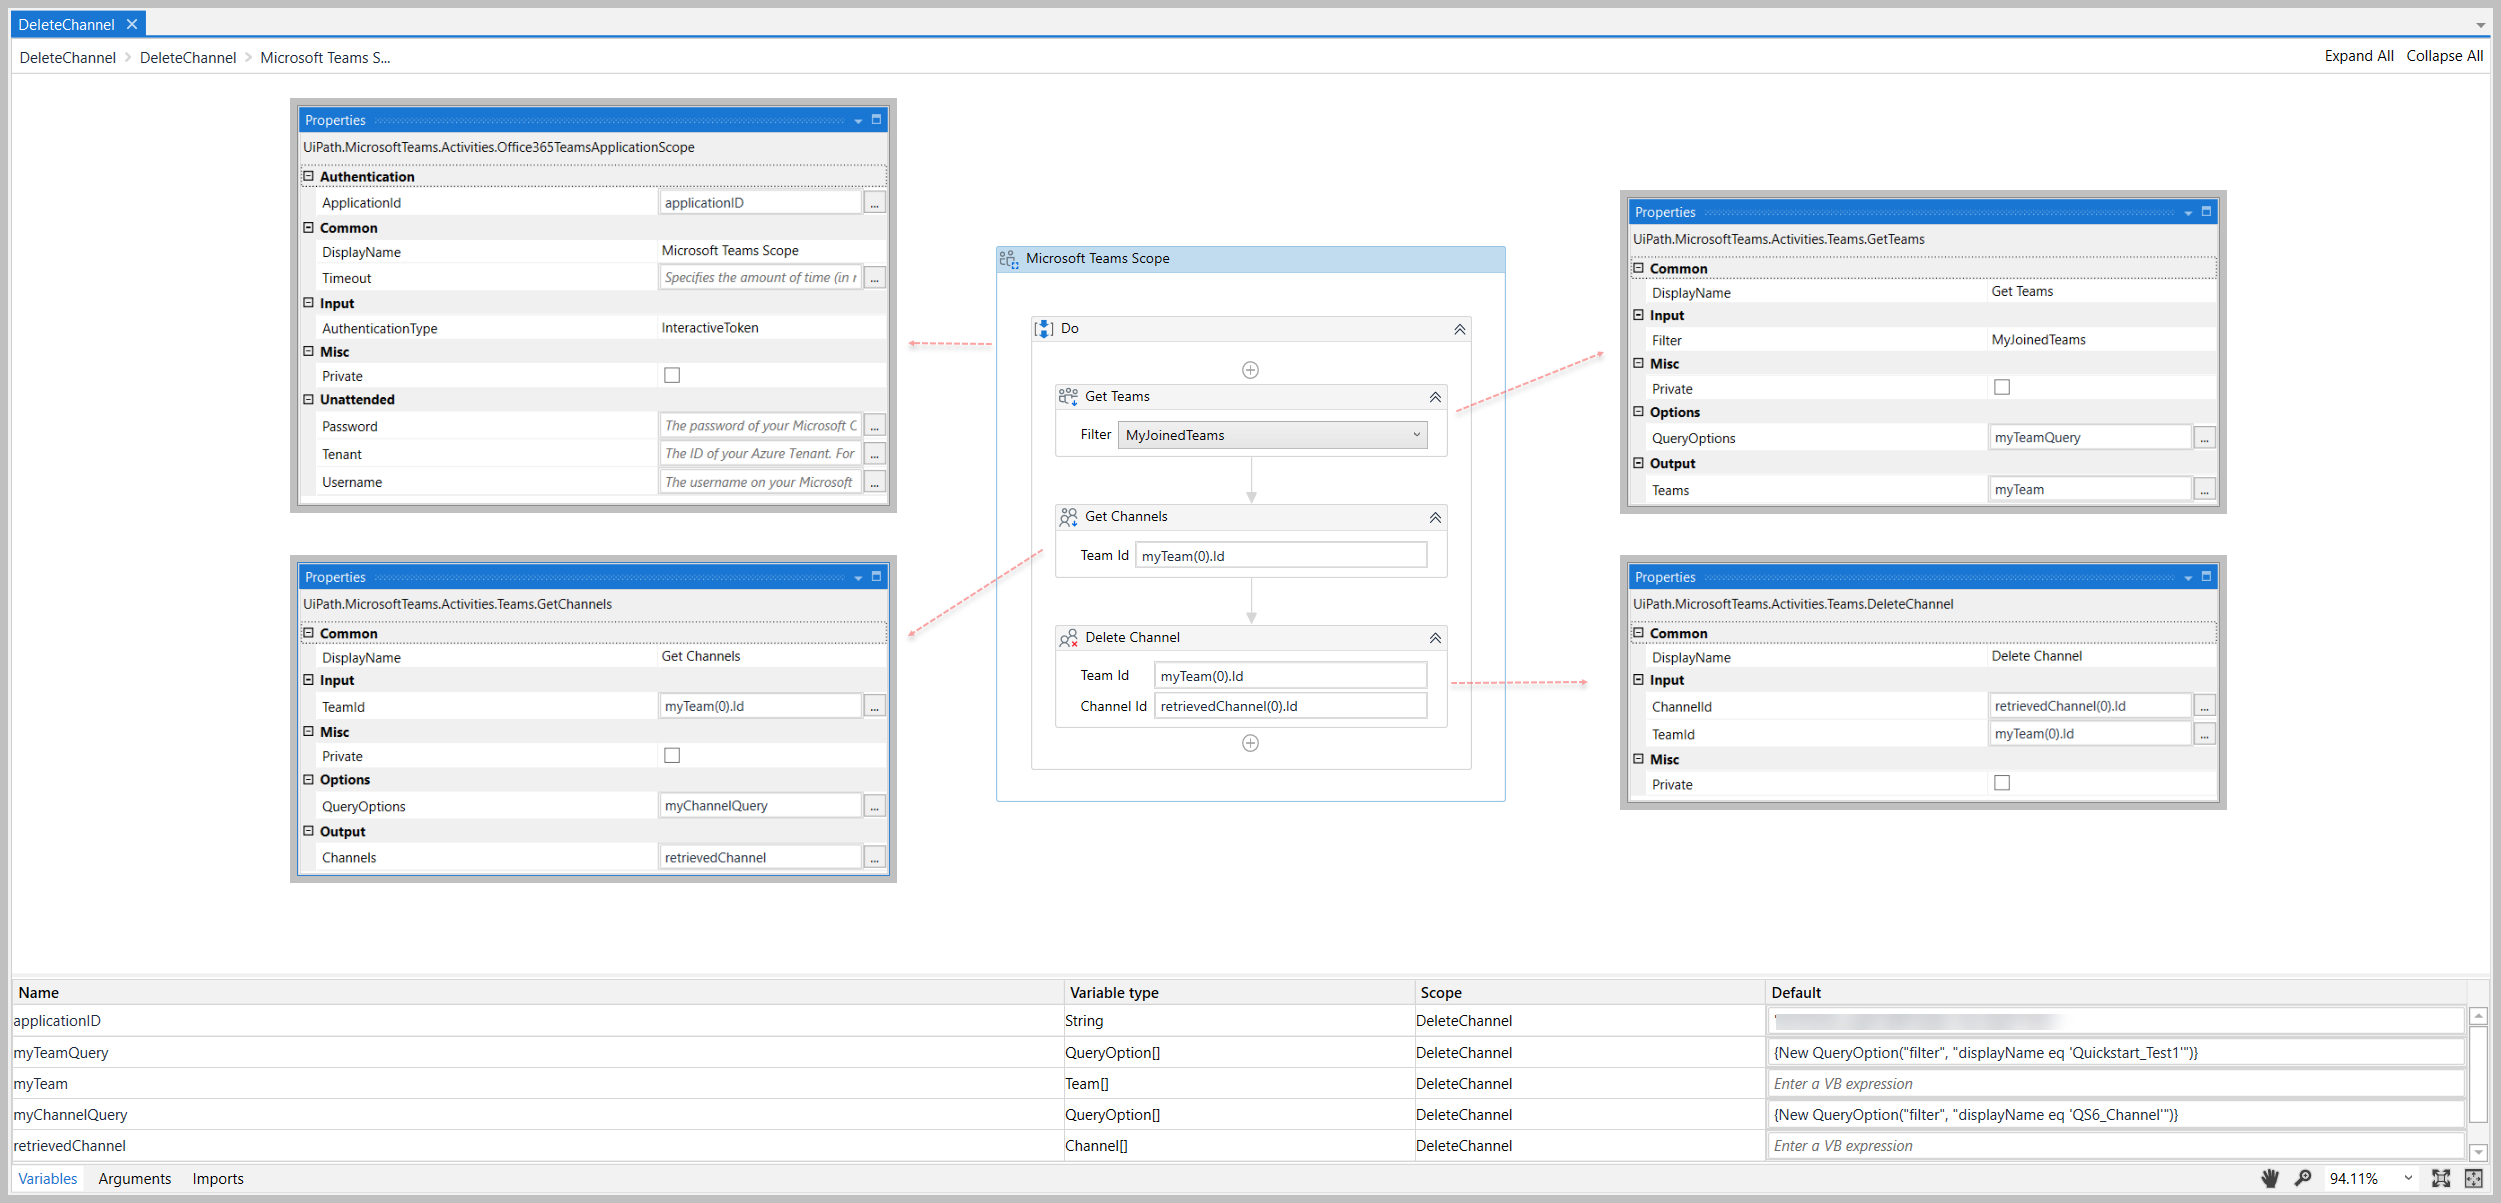
Task: Collapse Output section in GetChannels properties
Action: [x=309, y=831]
